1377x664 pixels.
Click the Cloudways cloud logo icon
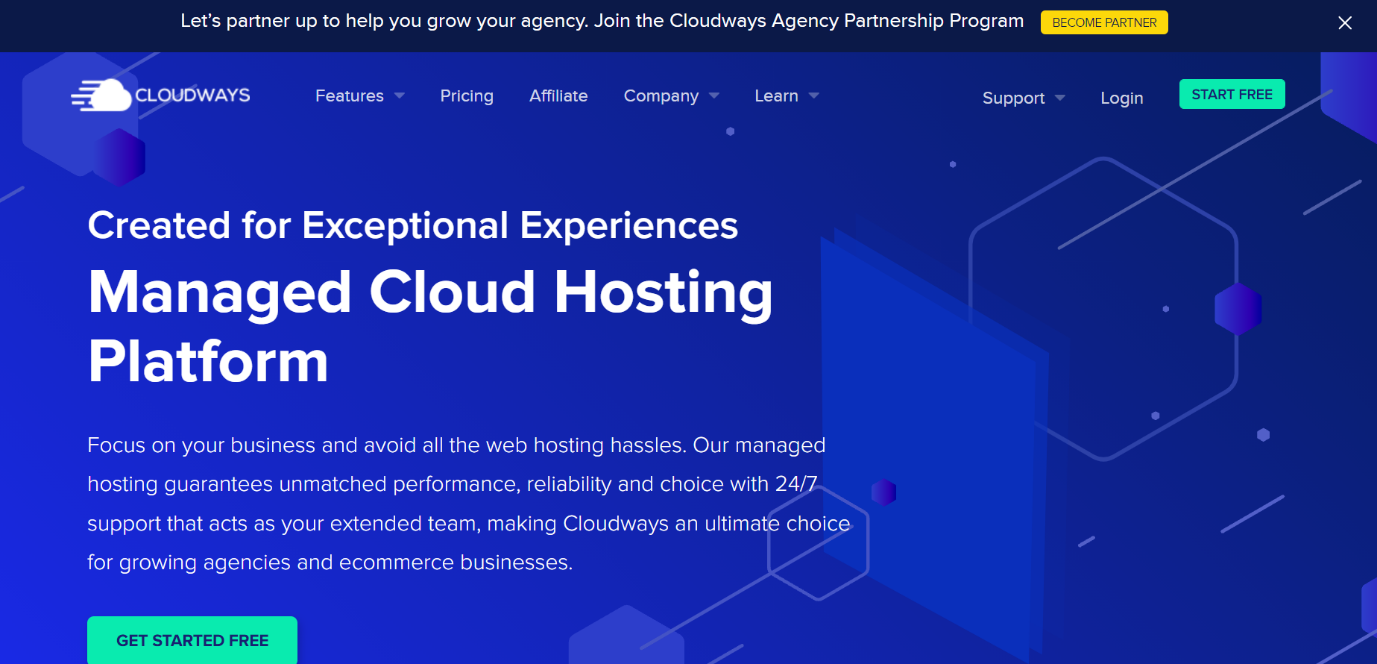[x=101, y=95]
